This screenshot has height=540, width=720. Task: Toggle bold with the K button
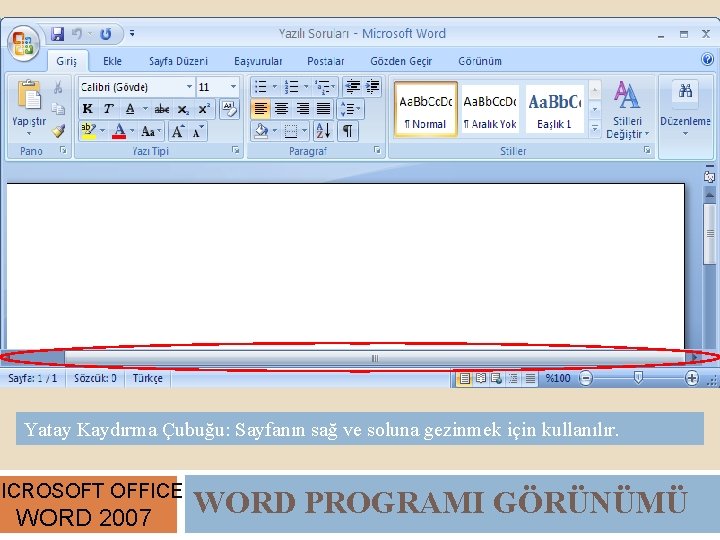click(x=87, y=109)
